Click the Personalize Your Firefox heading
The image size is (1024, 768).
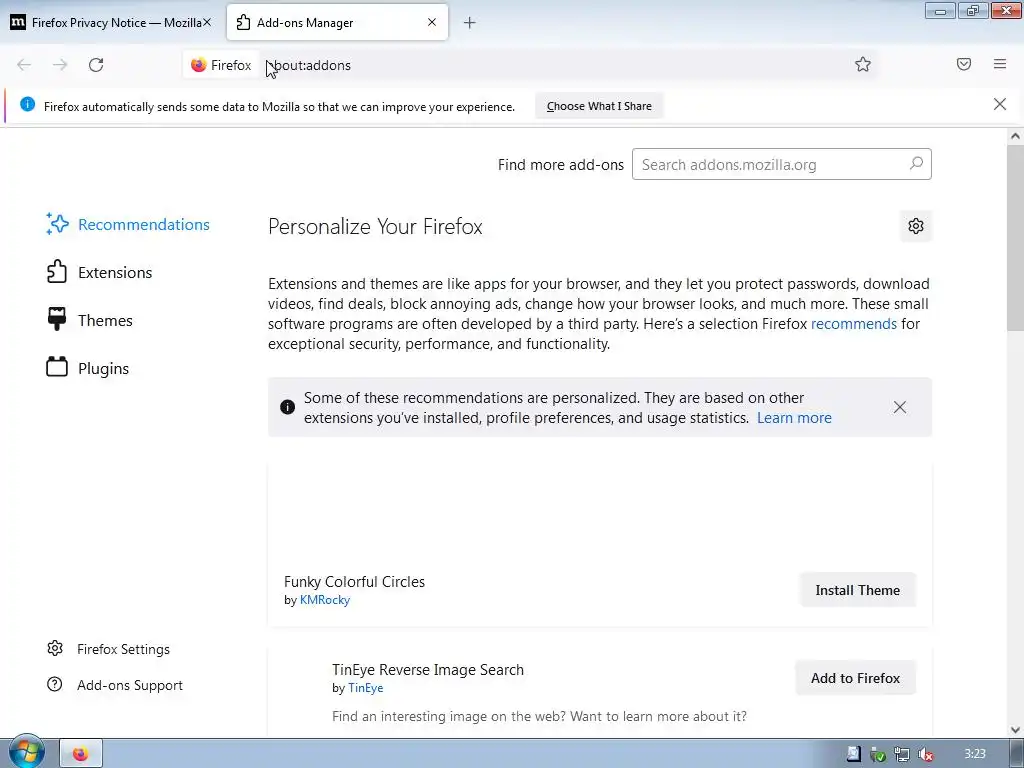[375, 227]
